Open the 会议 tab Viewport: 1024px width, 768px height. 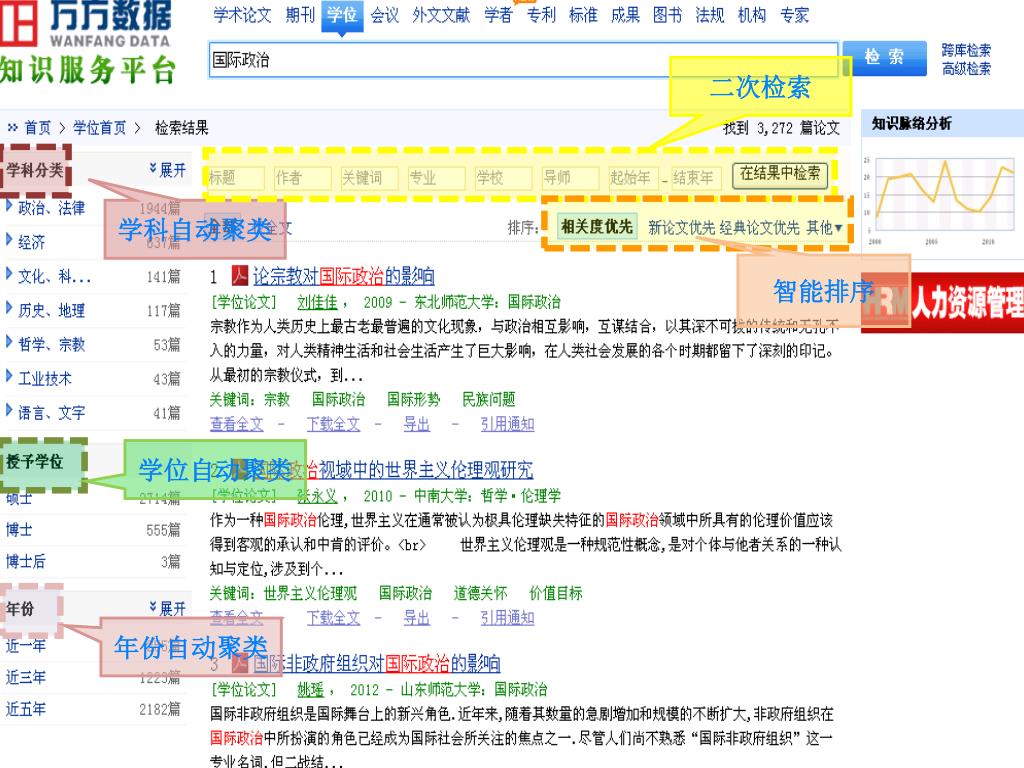[x=384, y=15]
